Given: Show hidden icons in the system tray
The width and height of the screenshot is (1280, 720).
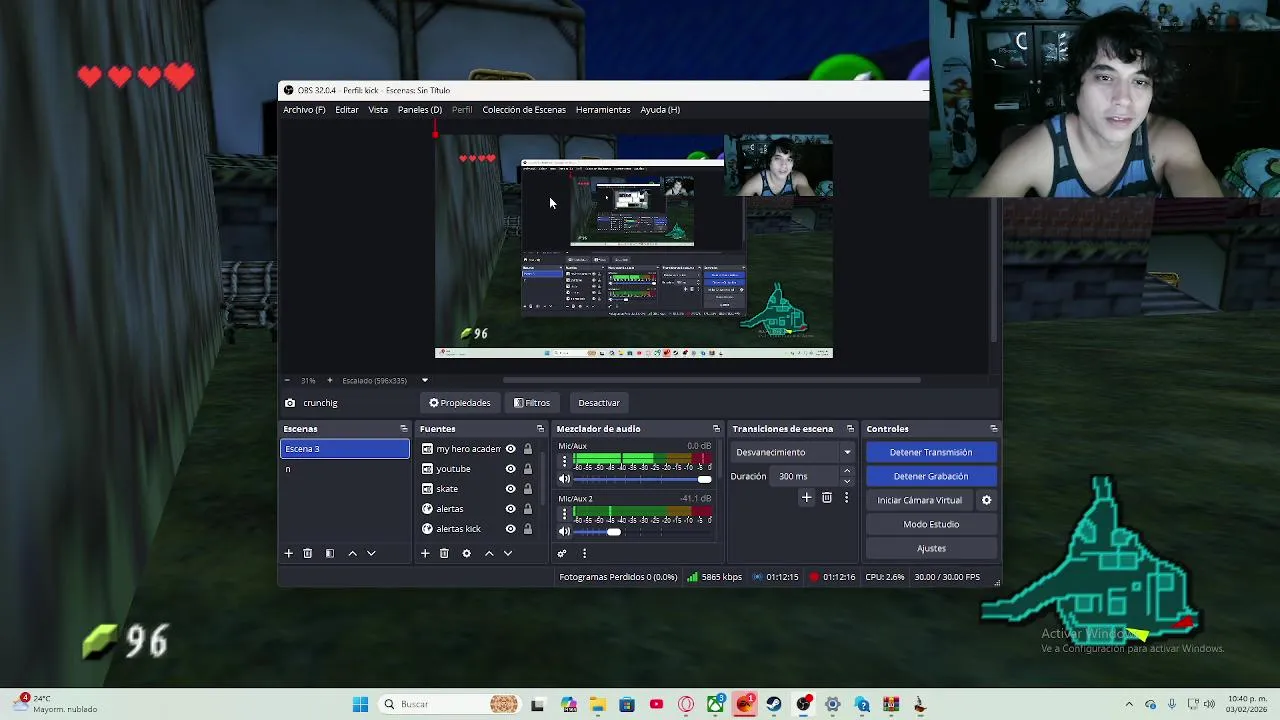Looking at the screenshot, I should (x=1129, y=704).
